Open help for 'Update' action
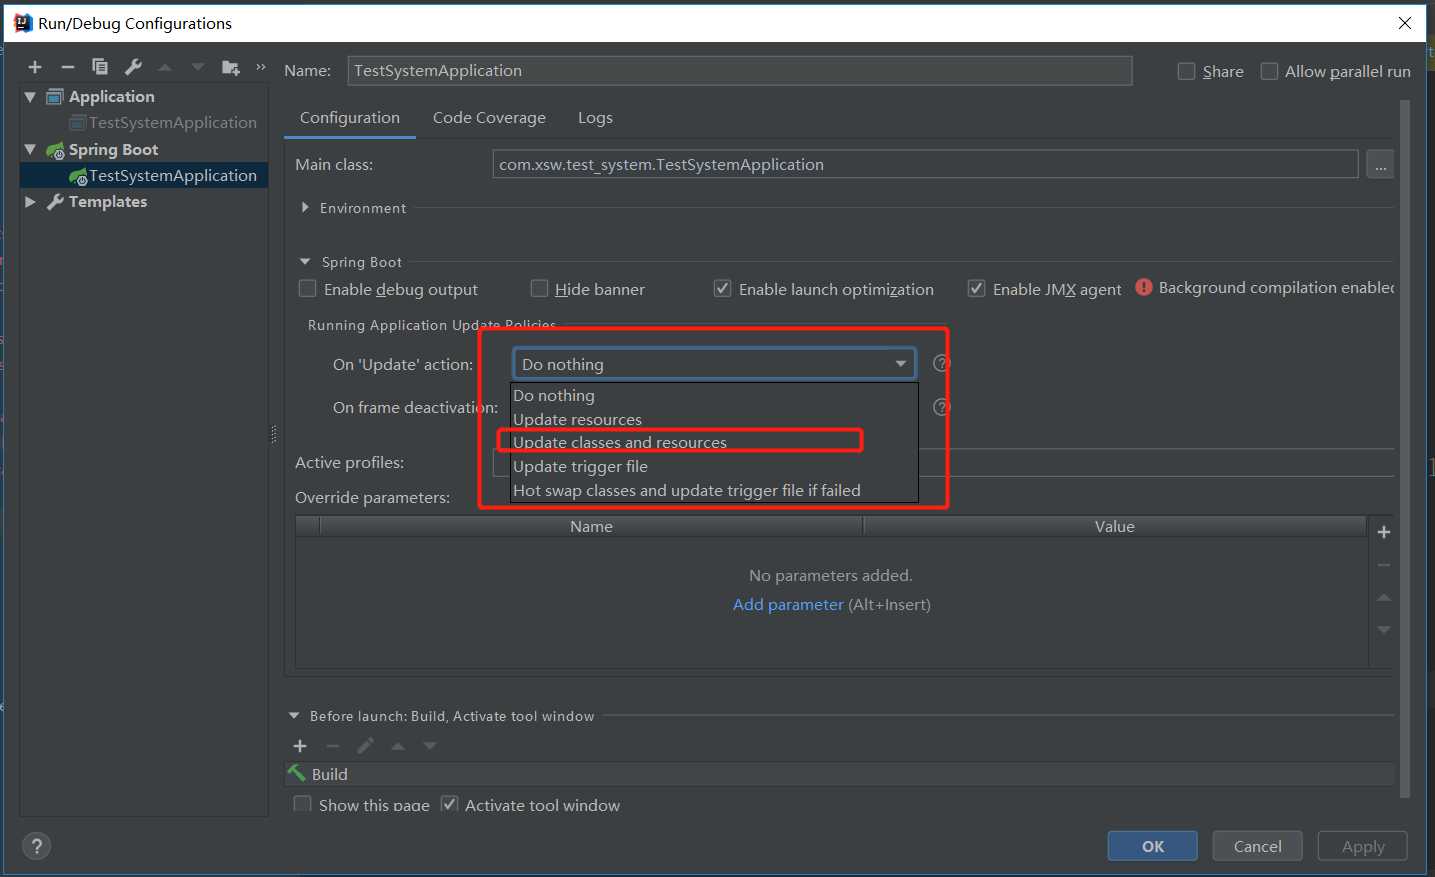The width and height of the screenshot is (1435, 877). click(x=941, y=363)
